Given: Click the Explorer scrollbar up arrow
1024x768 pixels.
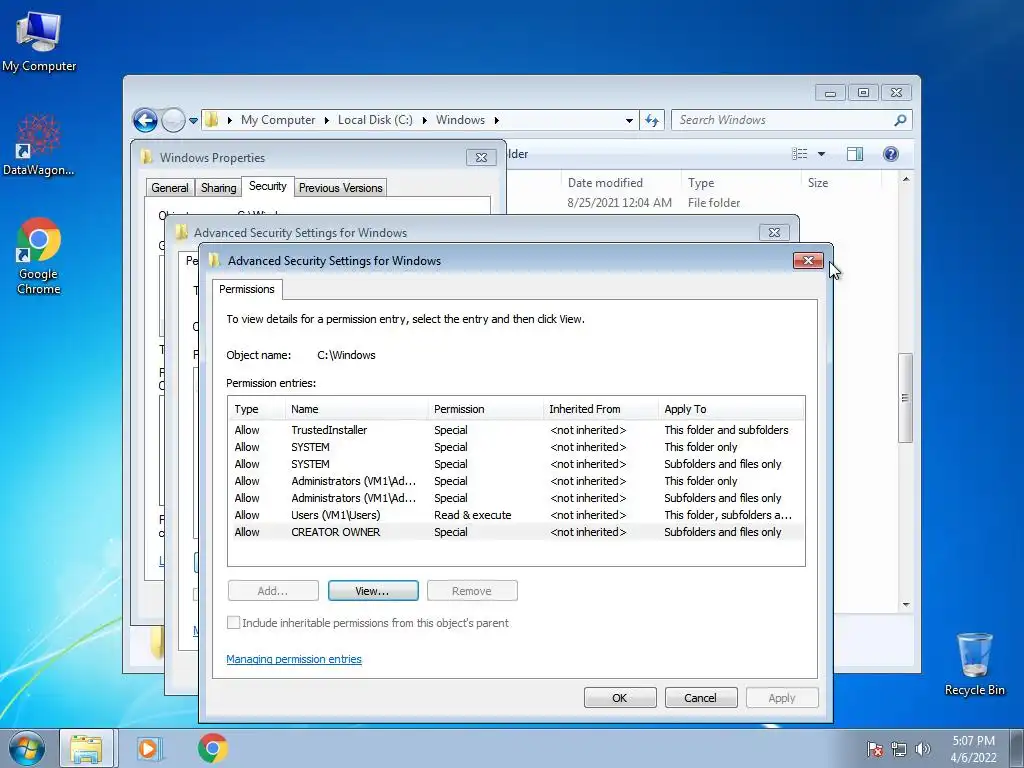Looking at the screenshot, I should coord(906,179).
